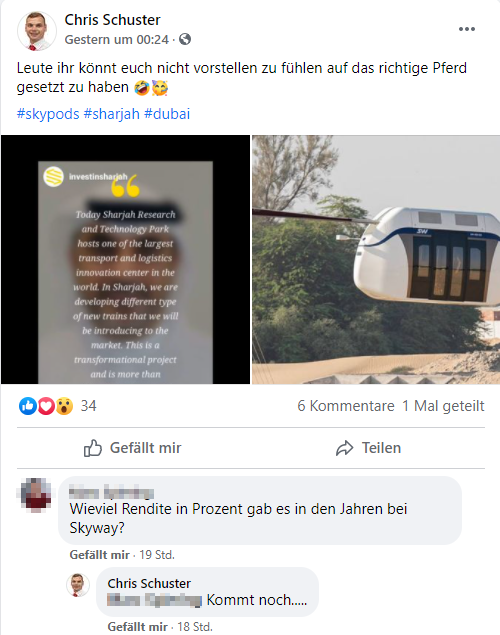Expand the 6 Kommentare list
Image resolution: width=500 pixels, height=635 pixels.
coord(346,406)
